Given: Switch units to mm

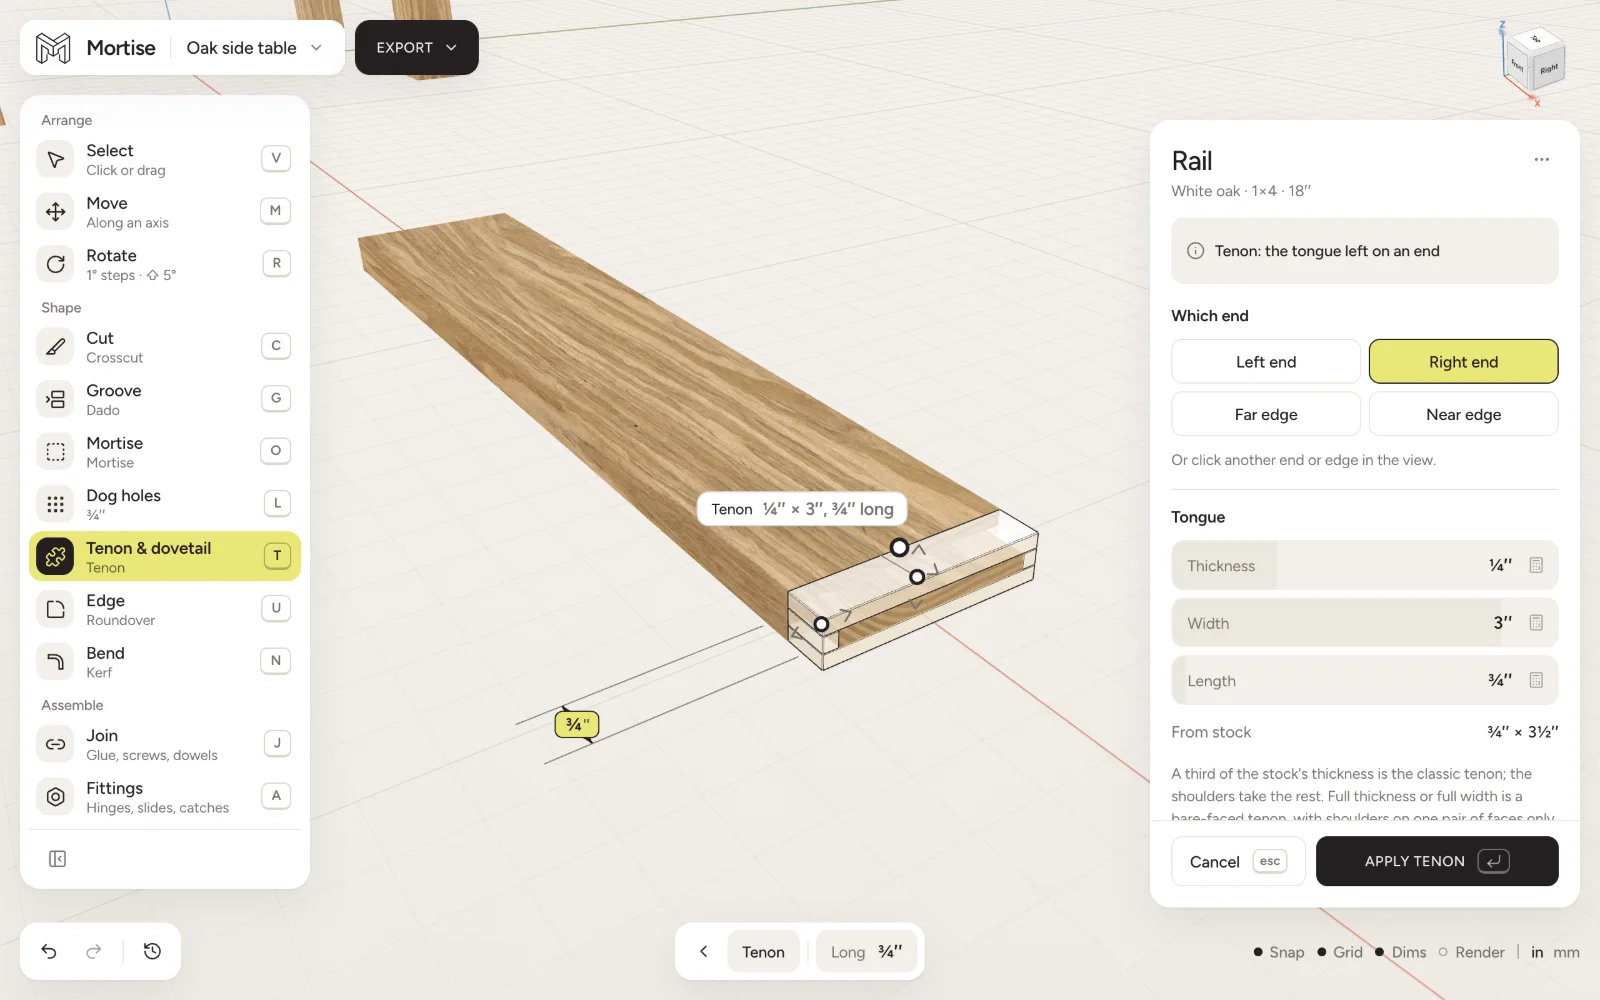Looking at the screenshot, I should 1566,952.
